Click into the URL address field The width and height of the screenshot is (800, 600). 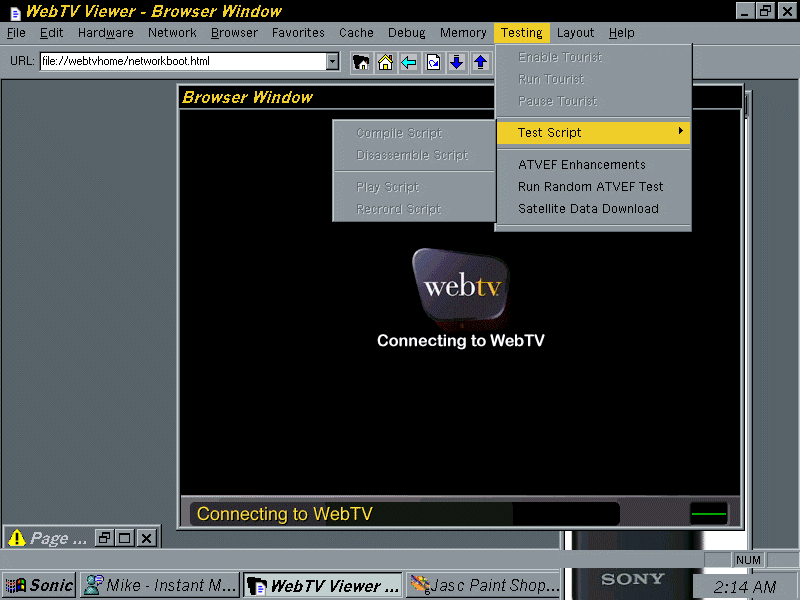183,61
